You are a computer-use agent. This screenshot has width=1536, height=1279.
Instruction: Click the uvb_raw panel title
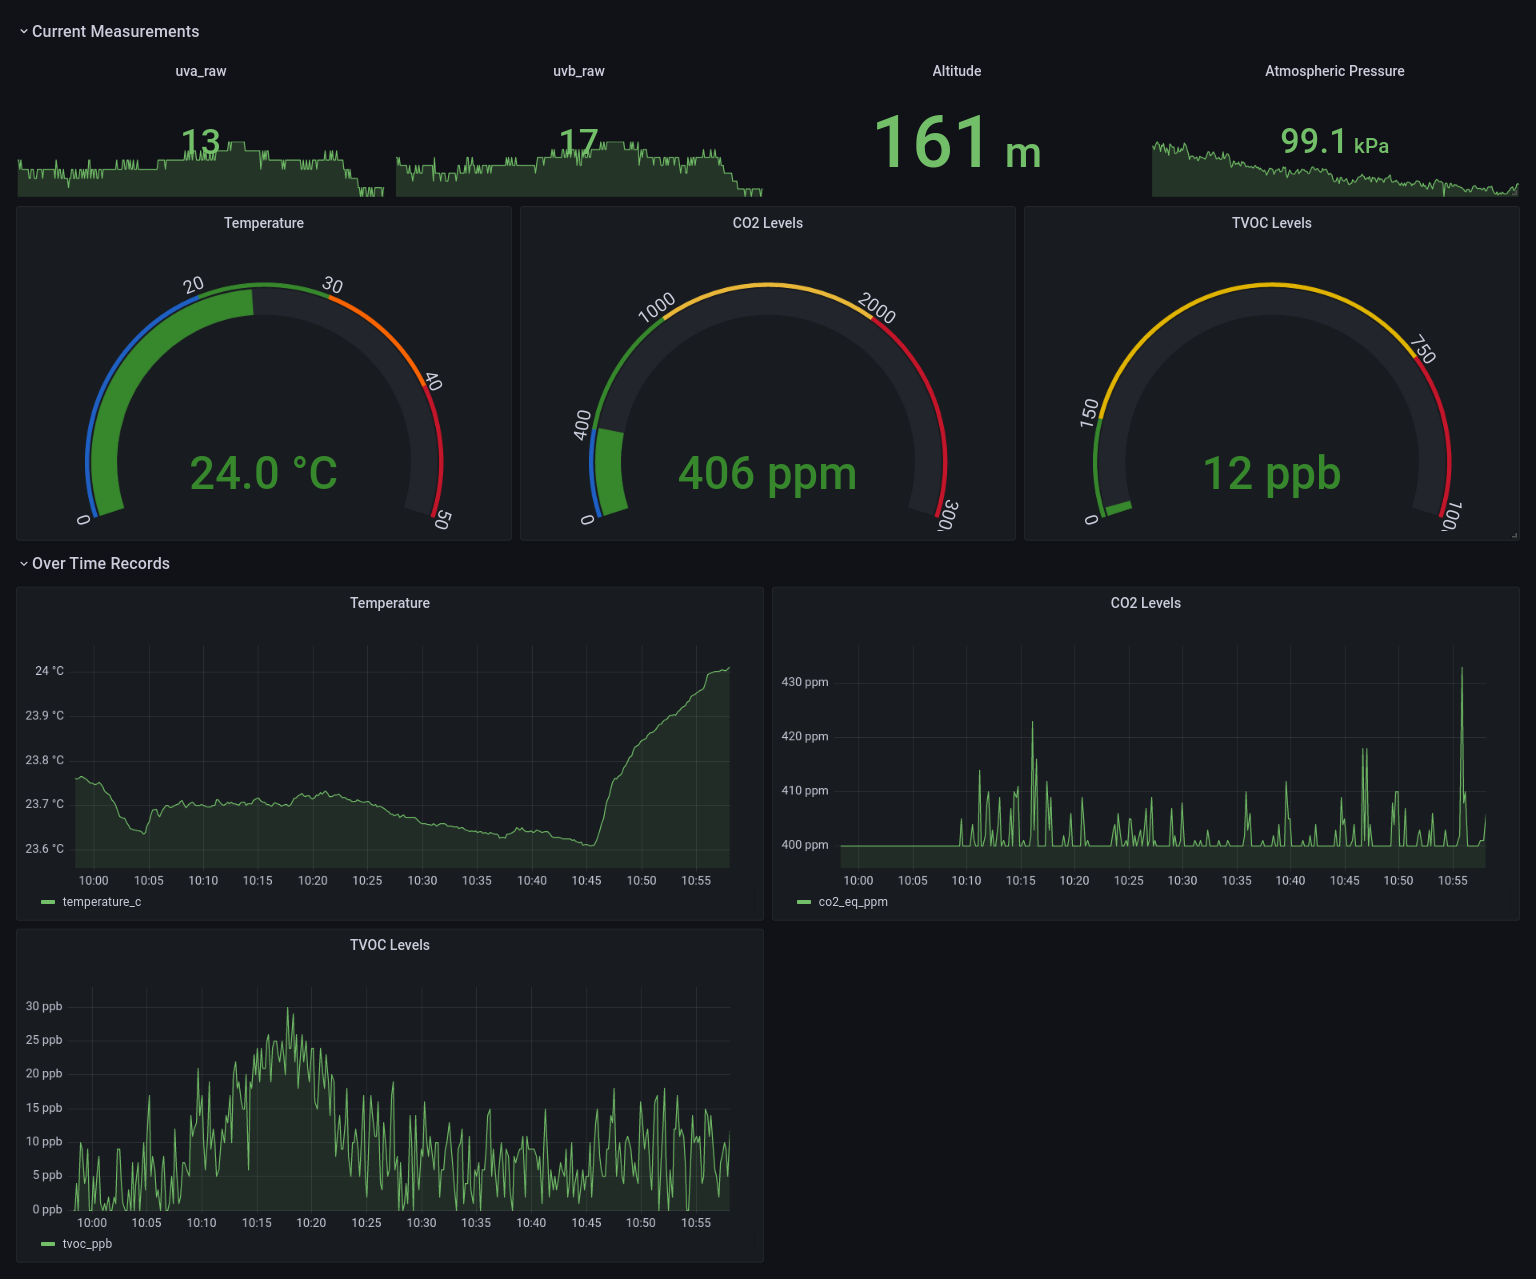[579, 71]
